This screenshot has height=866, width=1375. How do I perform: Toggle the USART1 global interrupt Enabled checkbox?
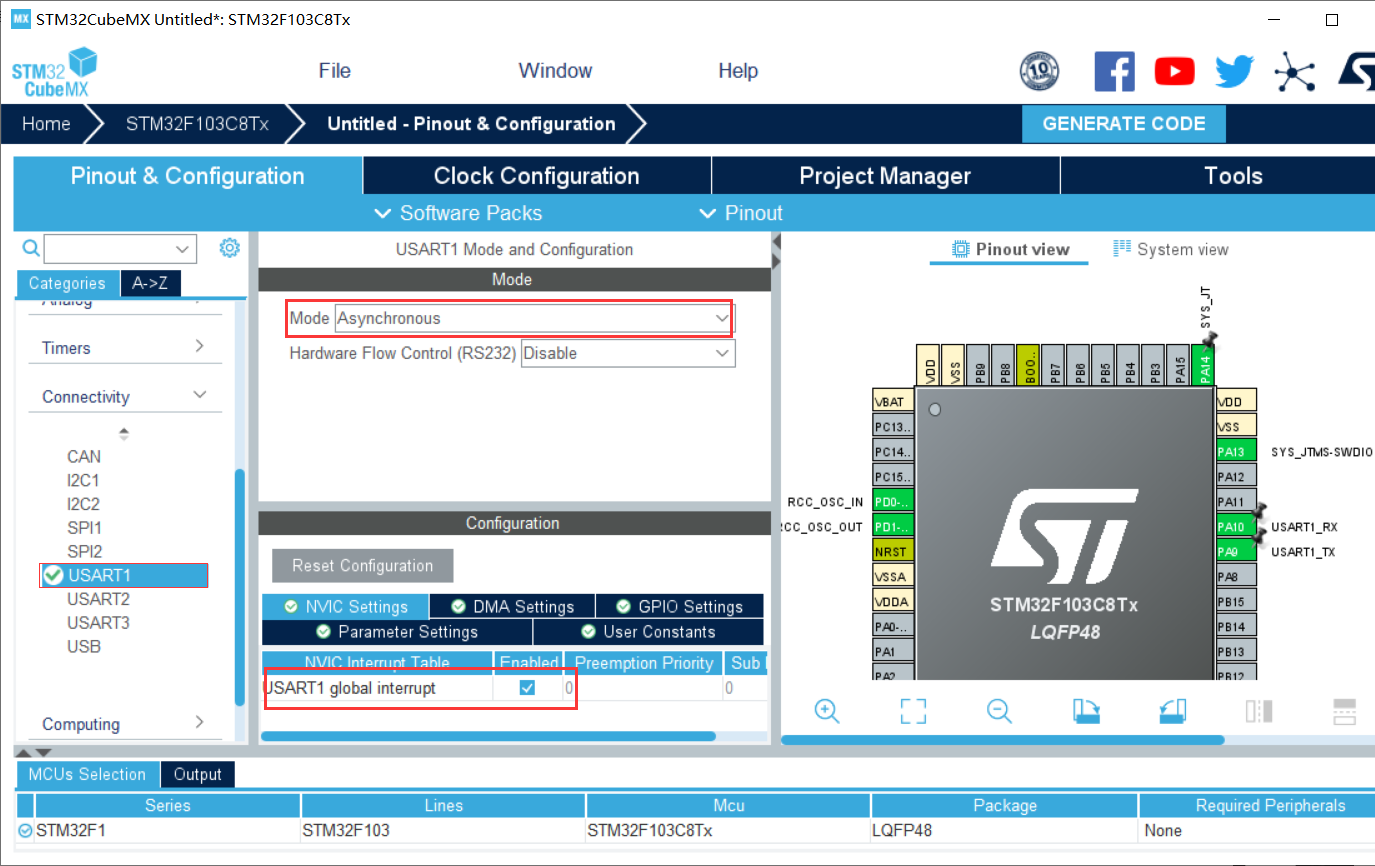(x=527, y=688)
